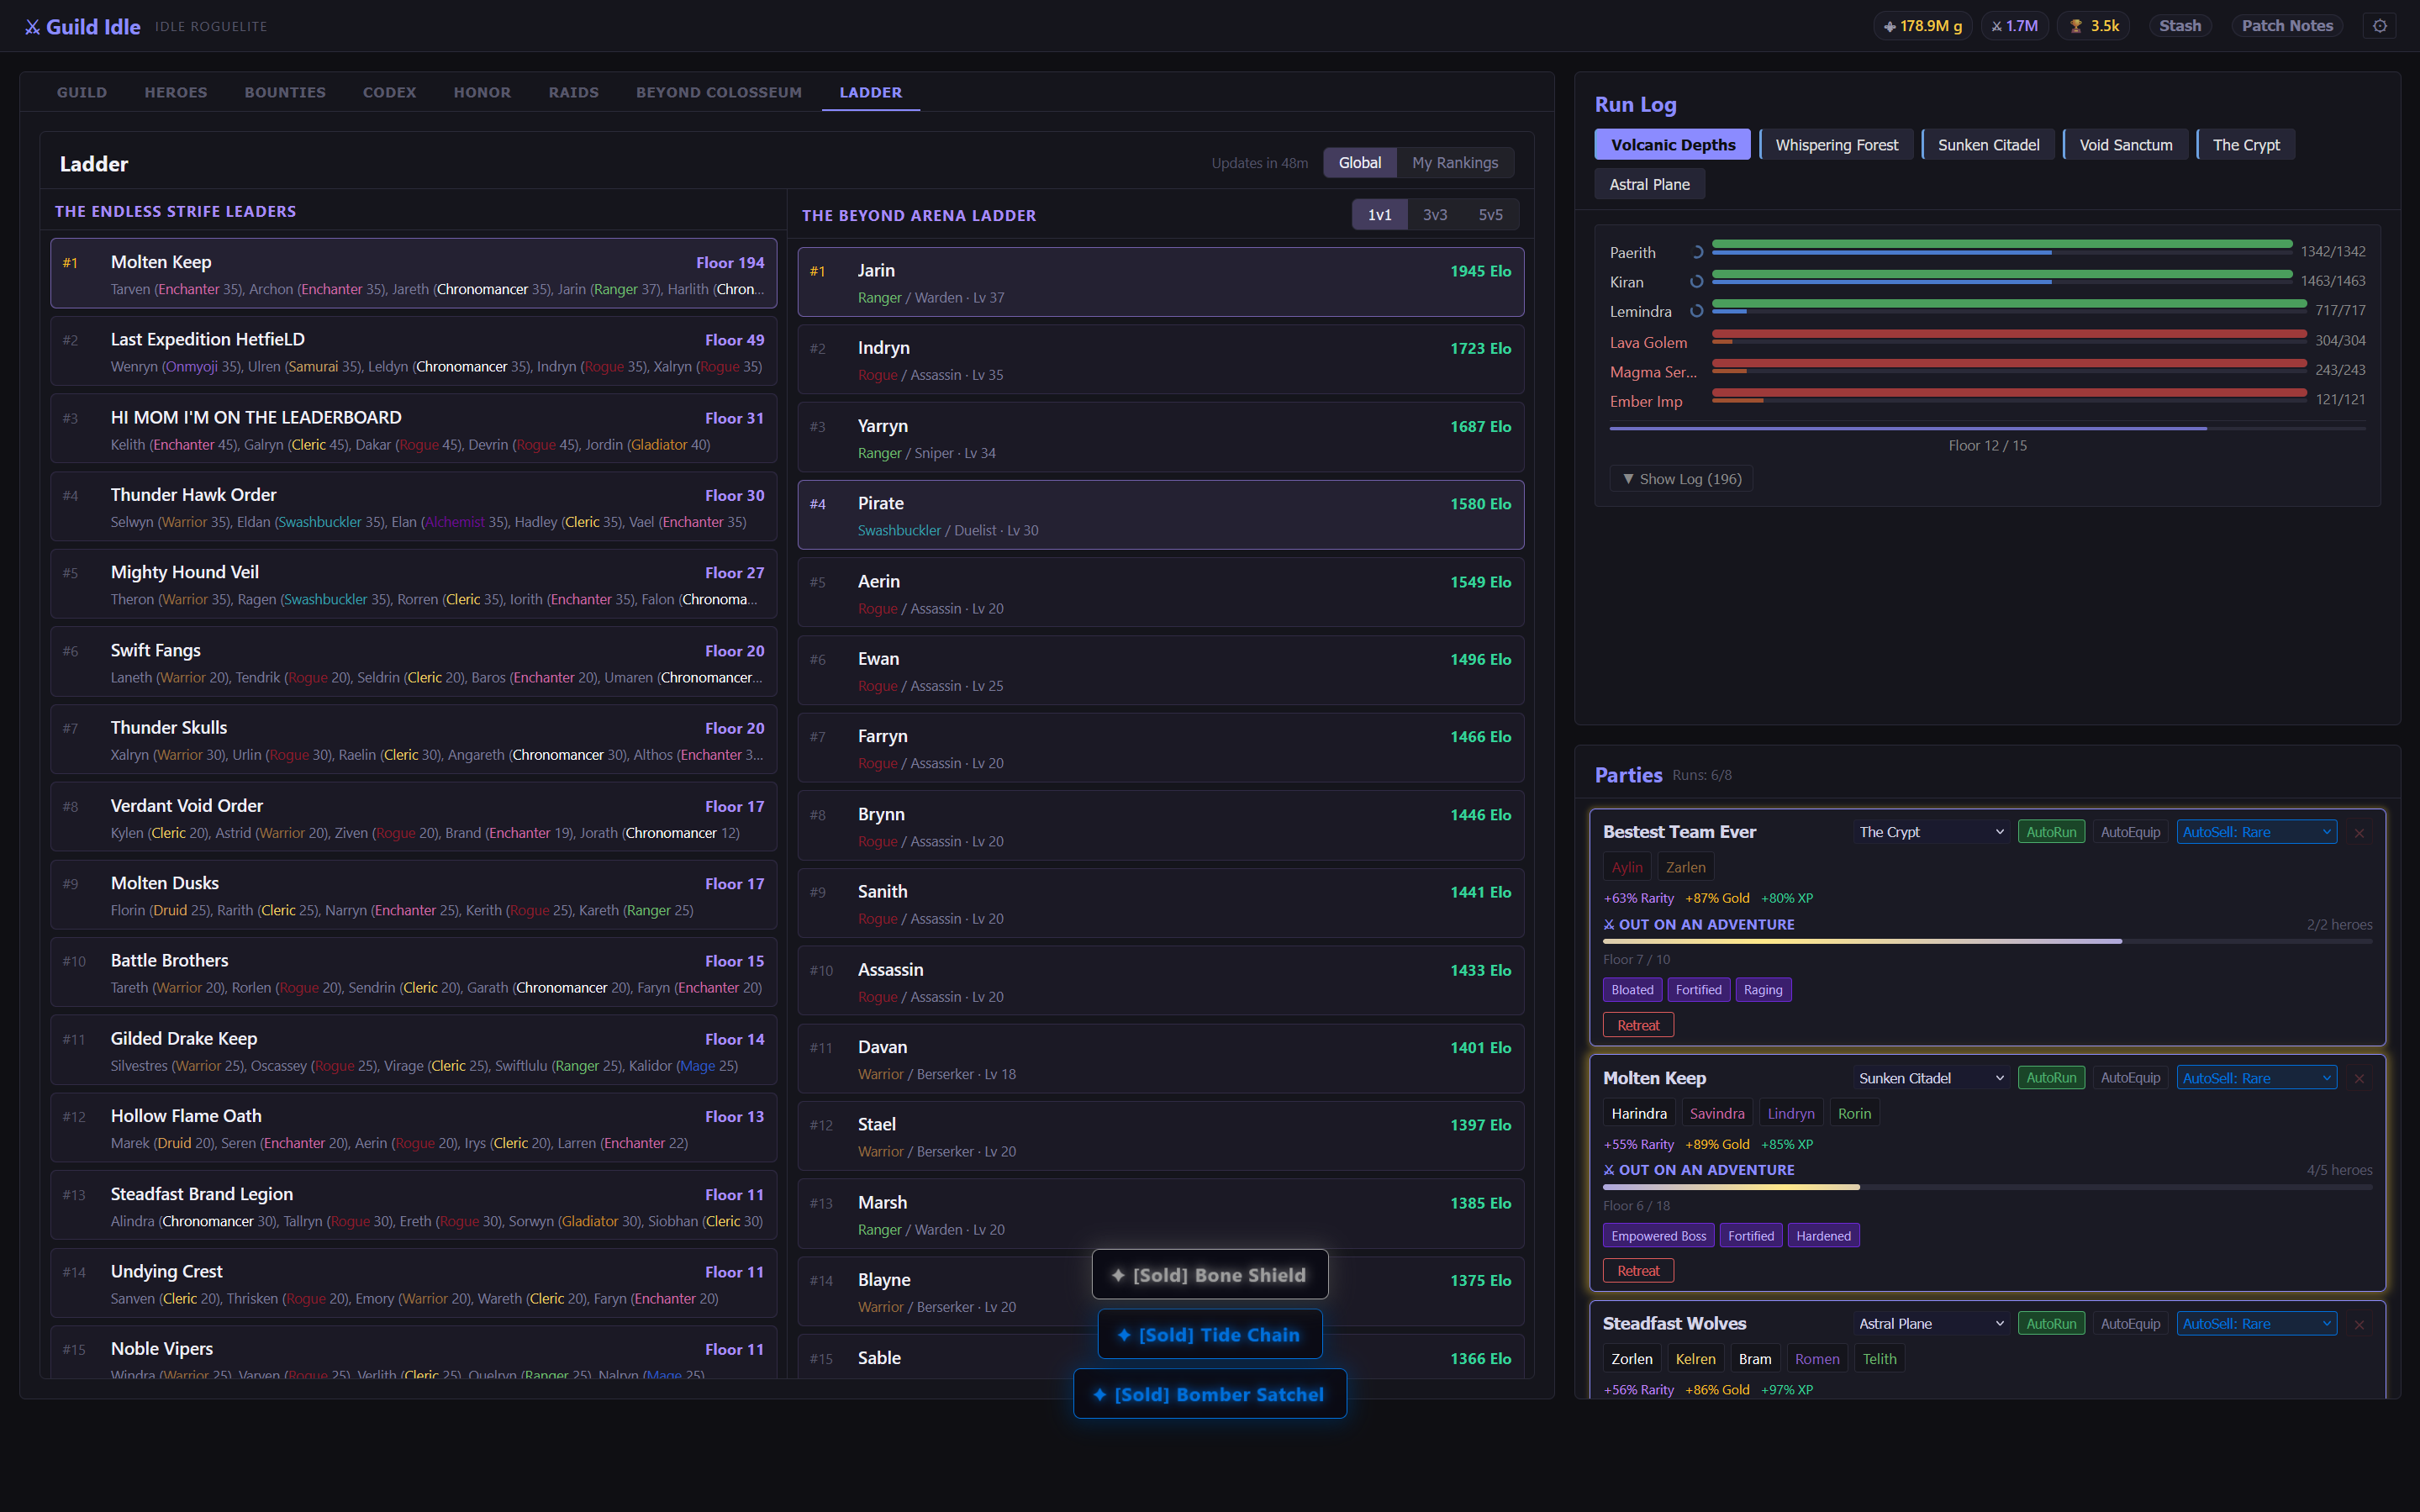2420x1512 pixels.
Task: Select the #1 Molten Keep ladder entry
Action: coord(413,273)
